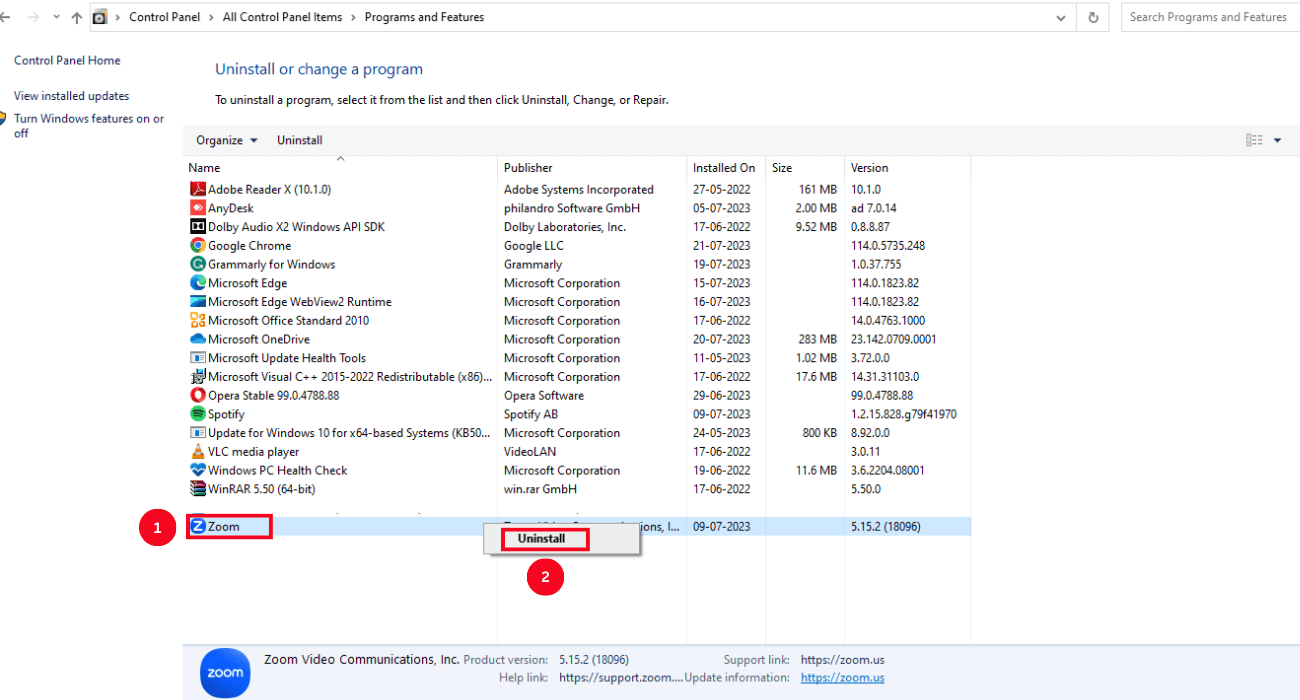Sort by the Installed On column header
1300x700 pixels.
pos(726,167)
